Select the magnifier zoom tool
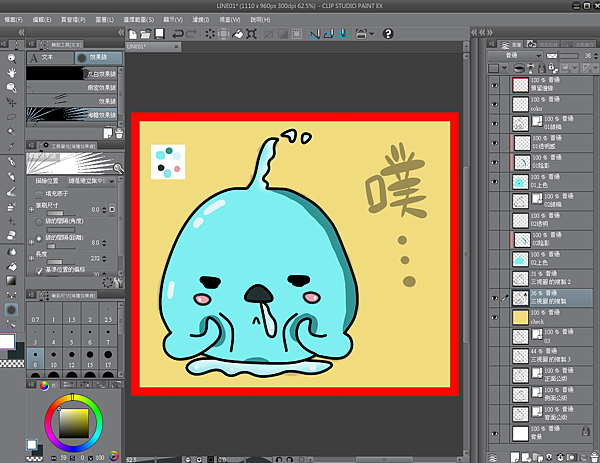Screen dimensions: 600x463 10,59
